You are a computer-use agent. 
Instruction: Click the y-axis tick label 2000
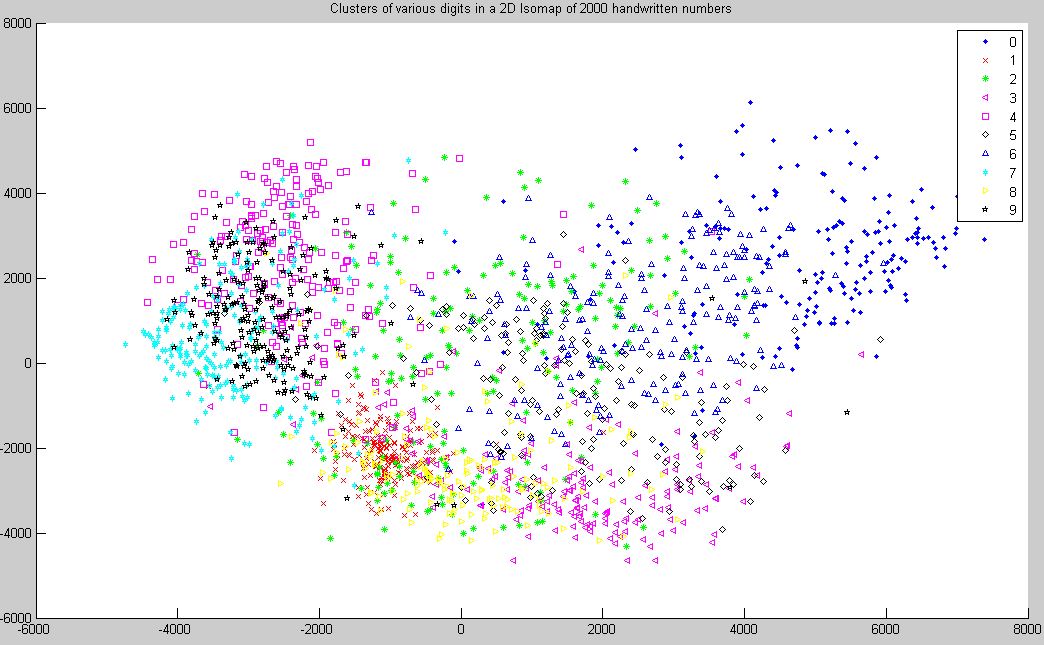tap(17, 278)
